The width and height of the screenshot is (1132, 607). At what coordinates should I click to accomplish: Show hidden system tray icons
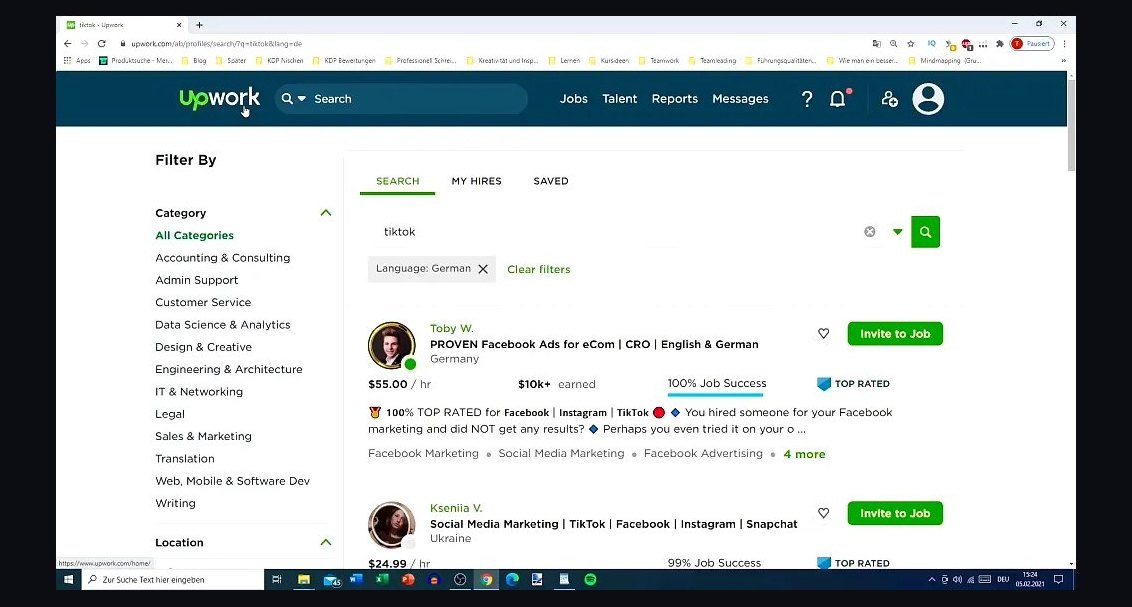(x=932, y=580)
